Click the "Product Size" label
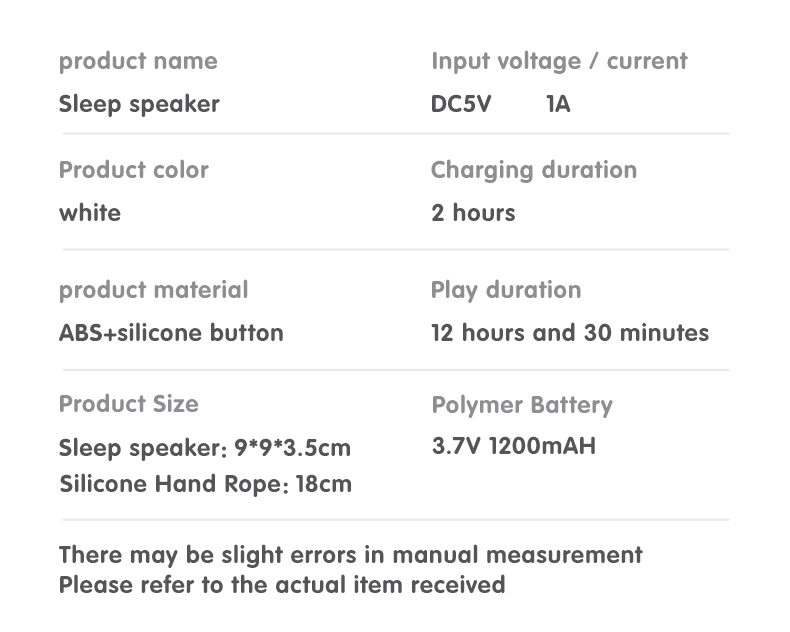Screen dimensions: 790x632 click(129, 404)
